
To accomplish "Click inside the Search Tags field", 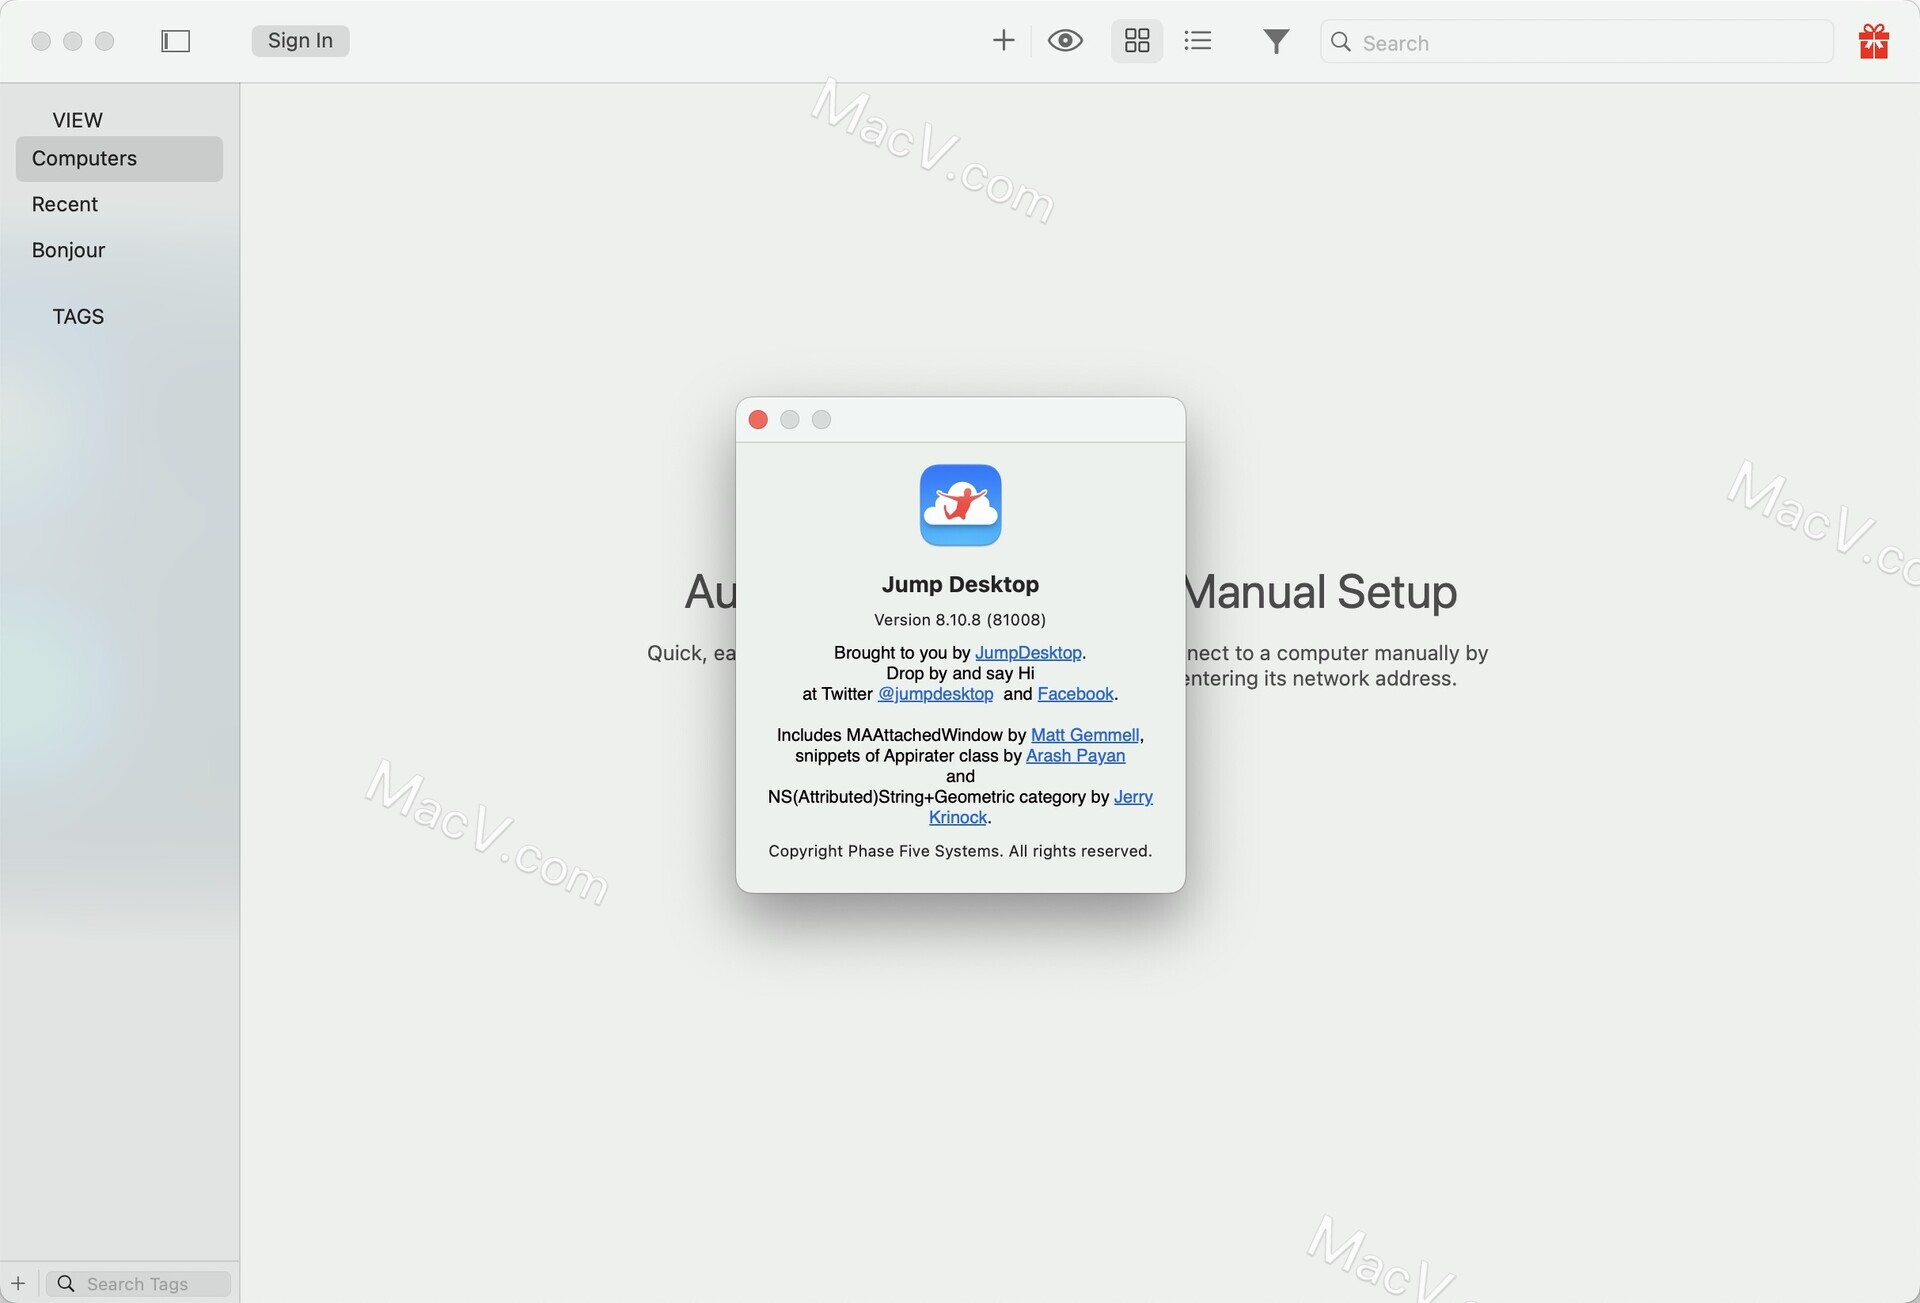I will pyautogui.click(x=140, y=1283).
